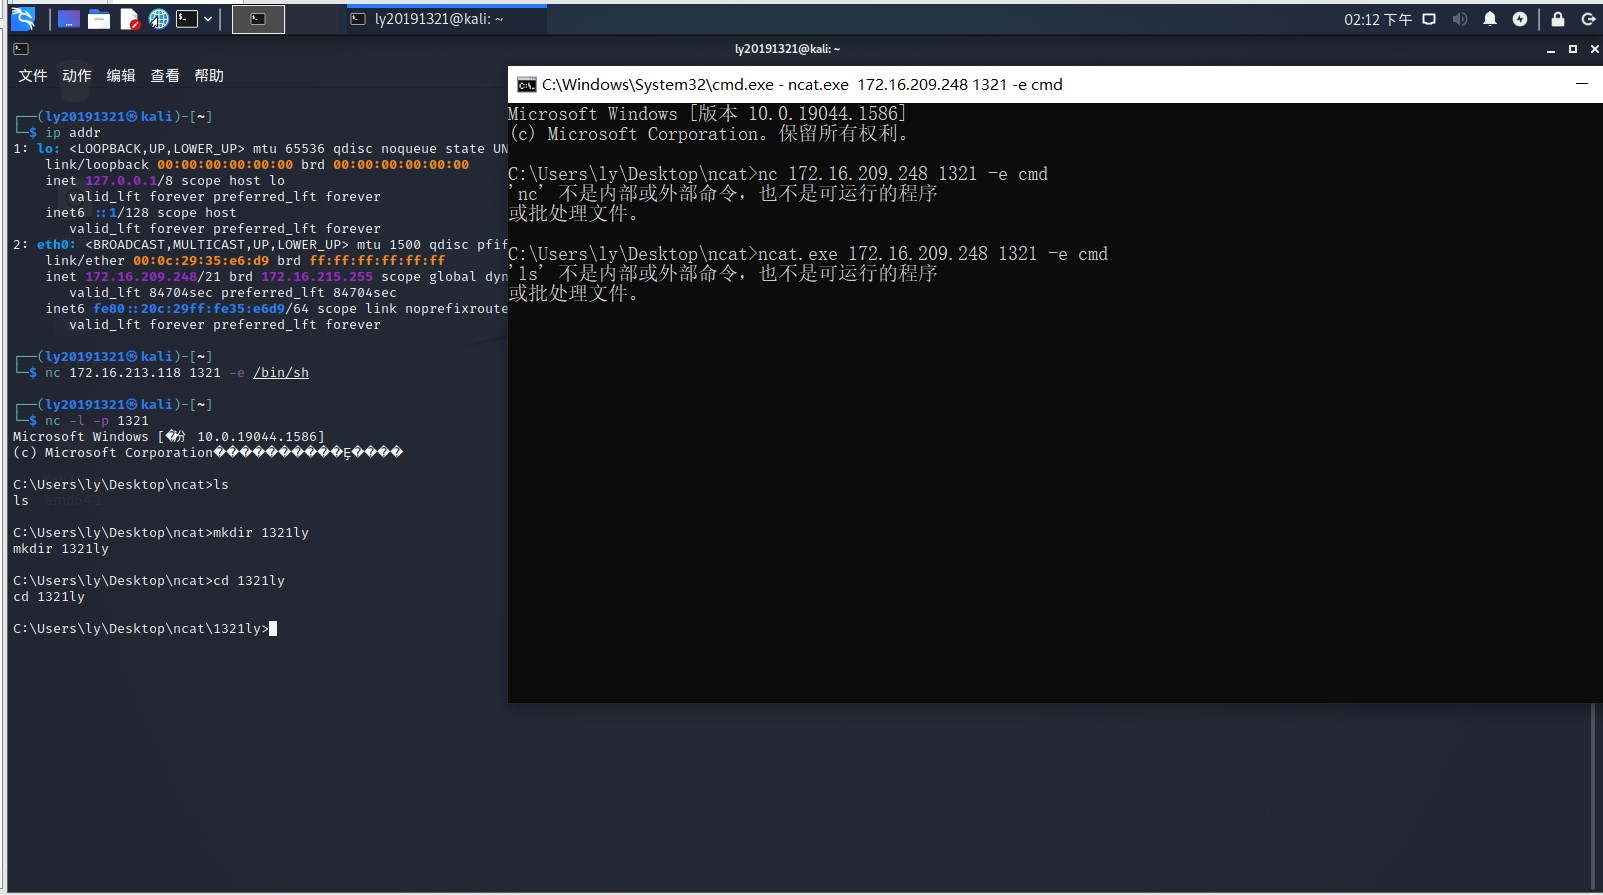Image resolution: width=1603 pixels, height=895 pixels.
Task: Click the cmd.exe window title bar icon
Action: pos(527,85)
